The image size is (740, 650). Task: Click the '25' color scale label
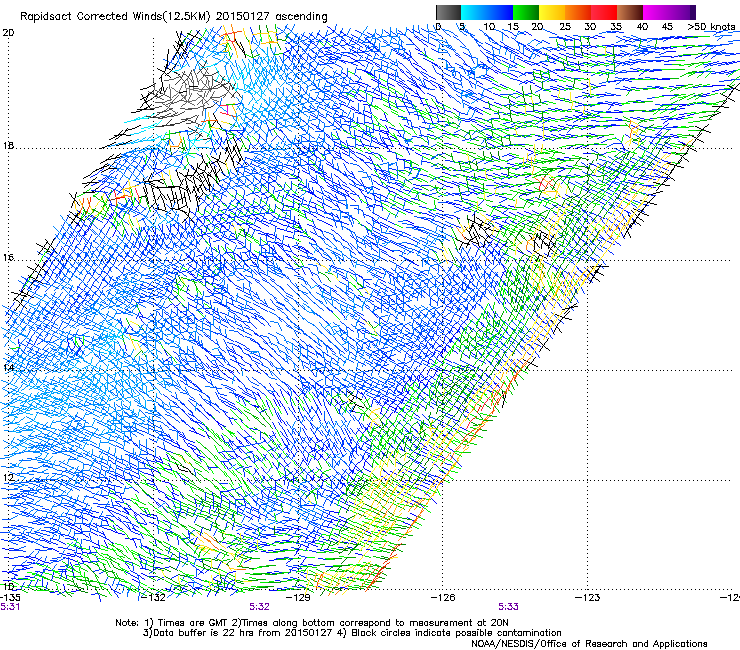[x=565, y=27]
